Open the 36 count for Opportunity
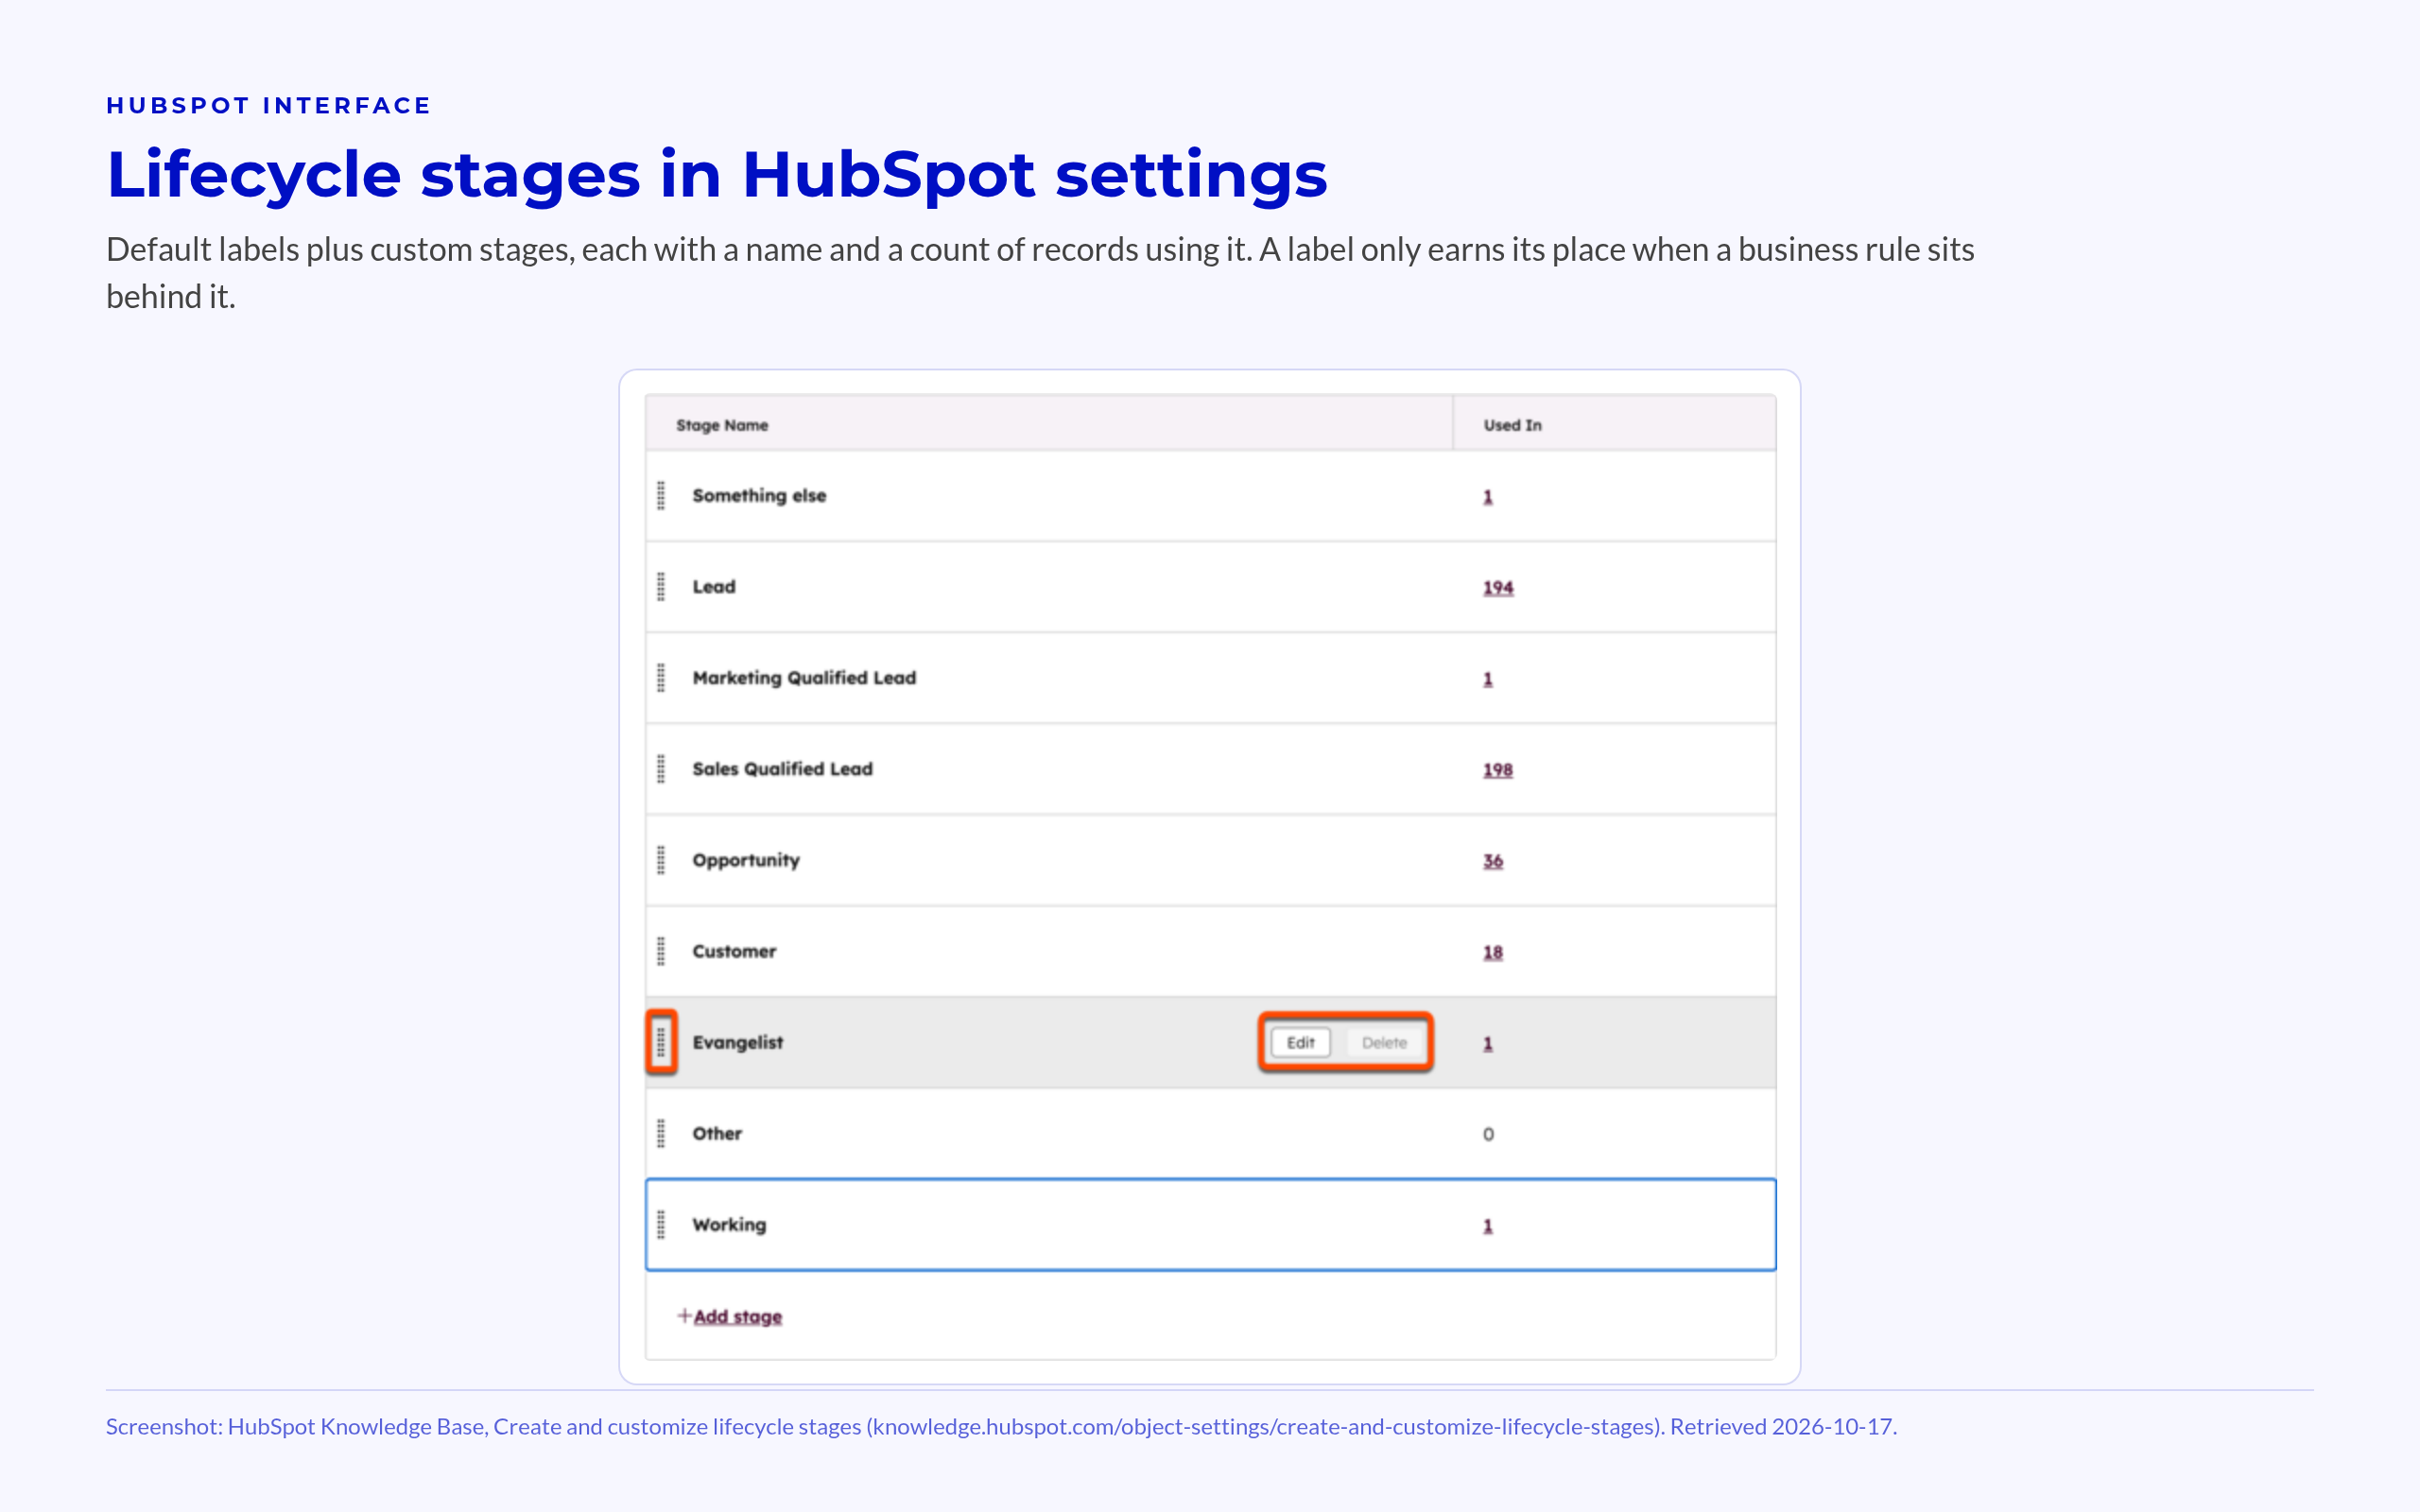Viewport: 2420px width, 1512px height. click(x=1493, y=861)
